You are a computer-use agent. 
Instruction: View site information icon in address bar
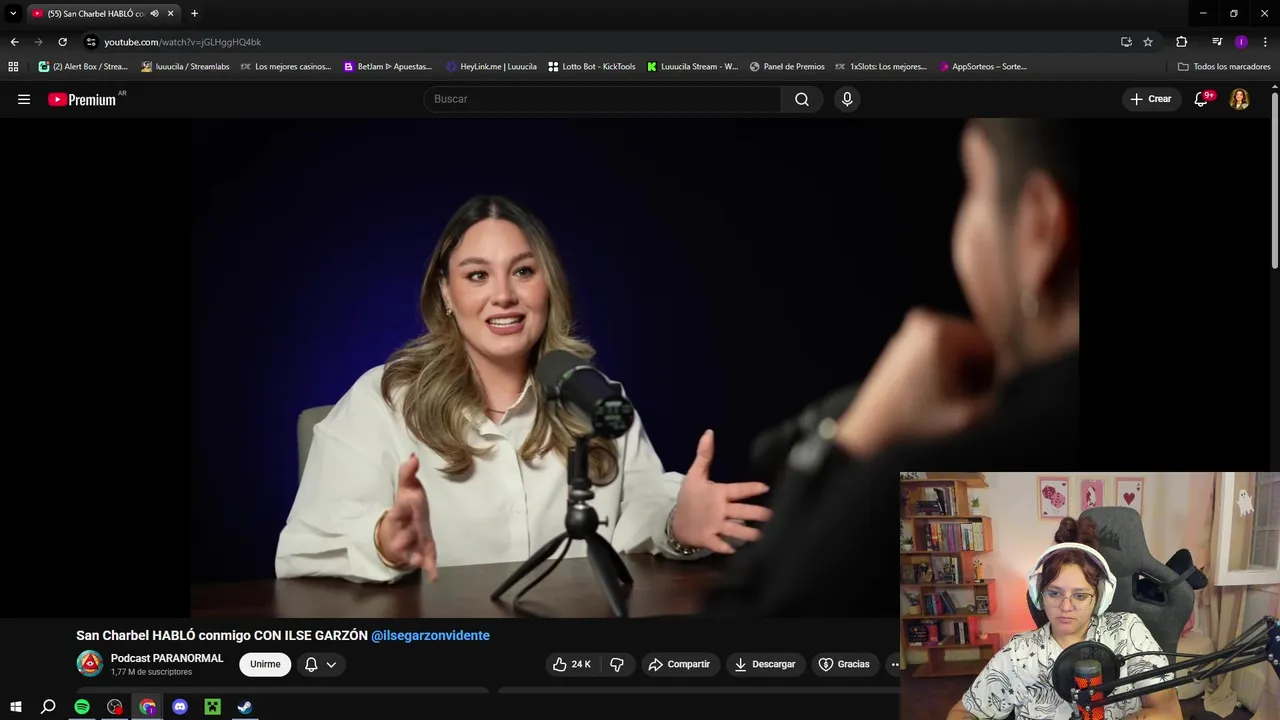point(91,42)
